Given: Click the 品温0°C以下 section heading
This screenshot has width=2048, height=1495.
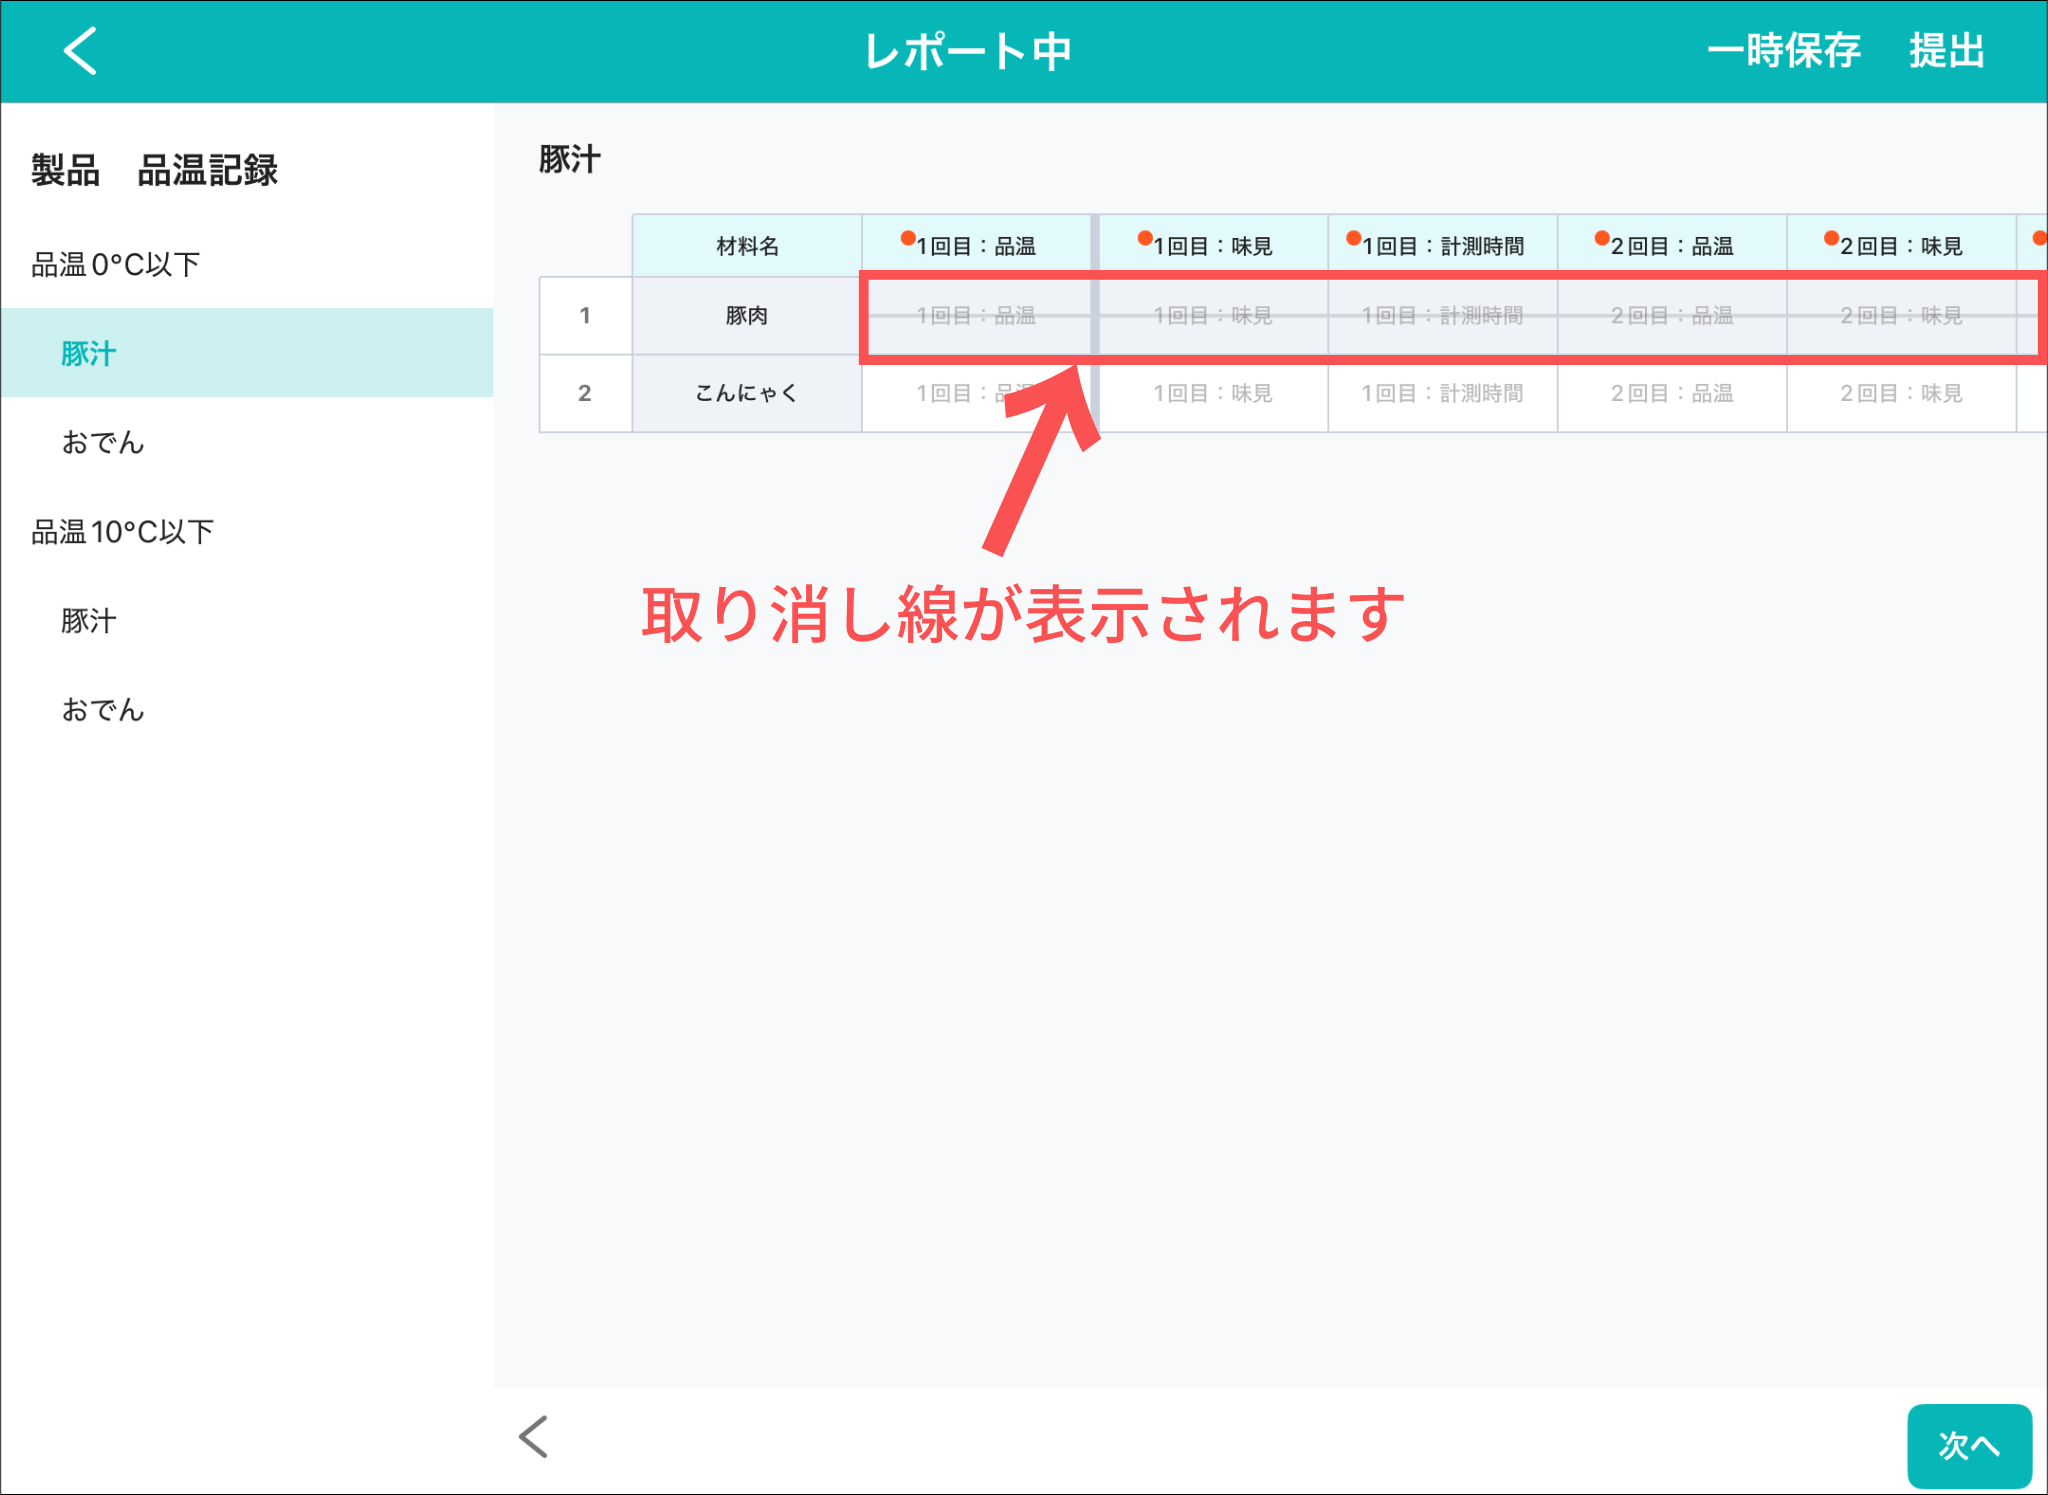Looking at the screenshot, I should [x=116, y=264].
